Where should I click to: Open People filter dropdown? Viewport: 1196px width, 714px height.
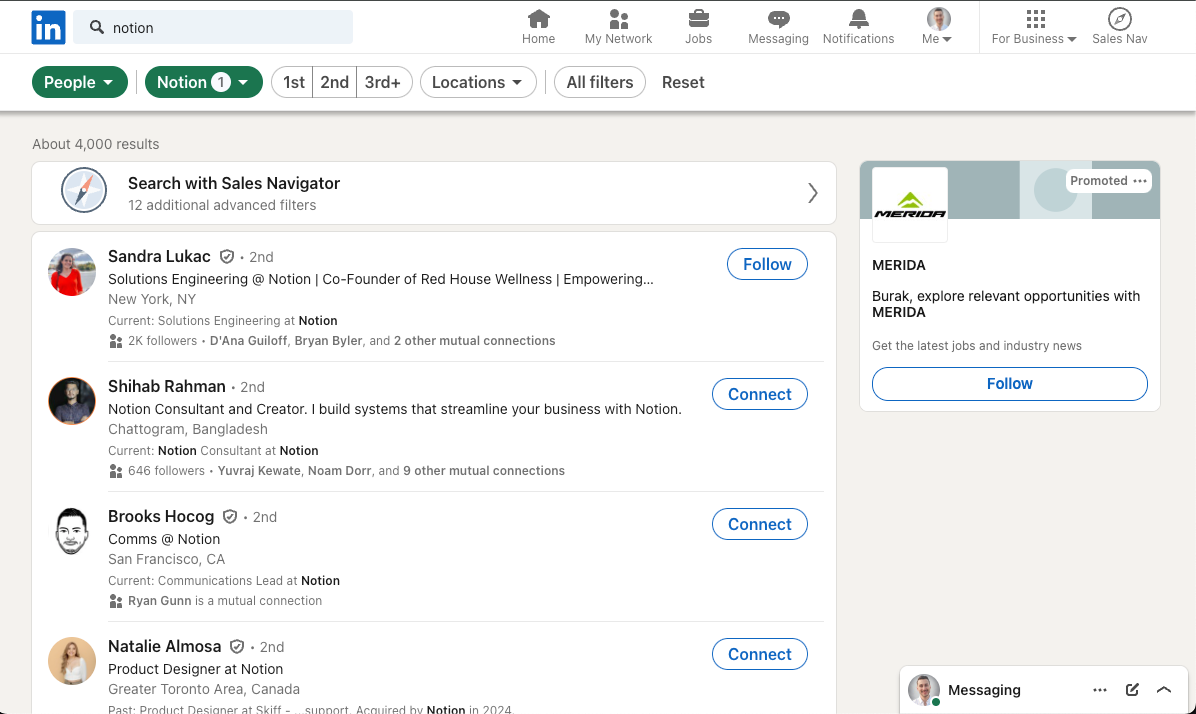click(79, 82)
